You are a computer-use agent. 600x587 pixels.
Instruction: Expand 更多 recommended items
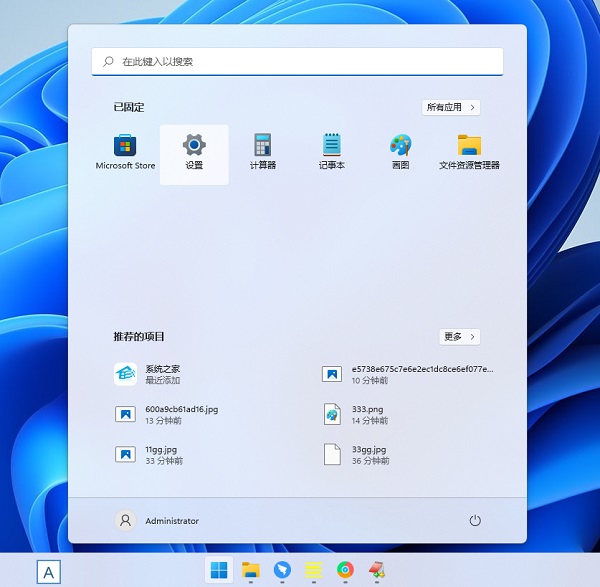[x=460, y=337]
